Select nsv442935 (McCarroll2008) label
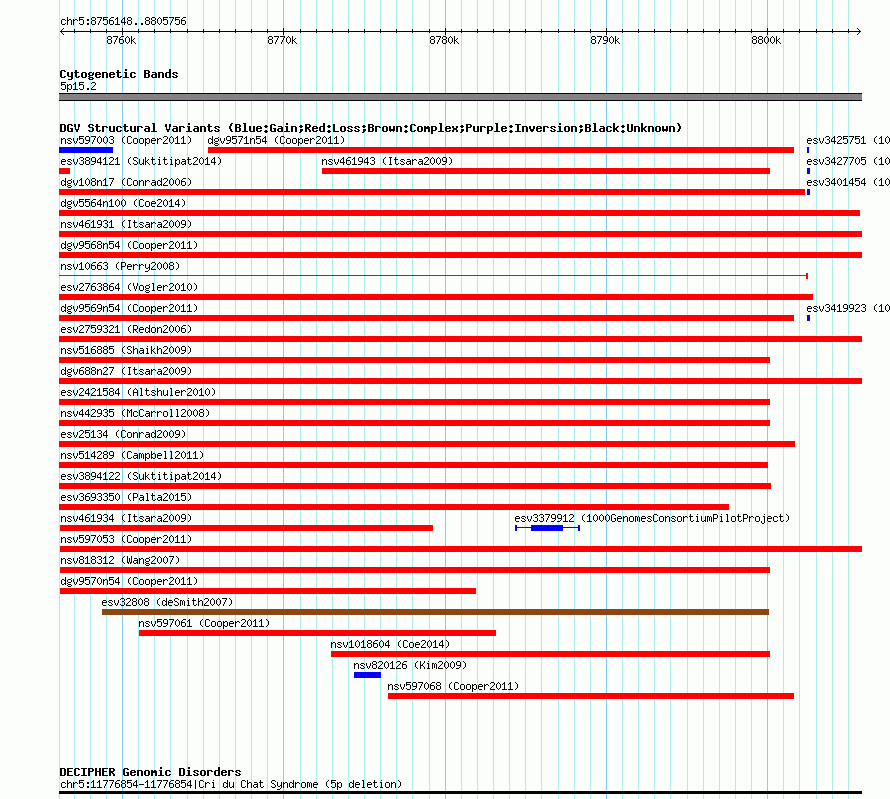The image size is (890, 799). (135, 413)
